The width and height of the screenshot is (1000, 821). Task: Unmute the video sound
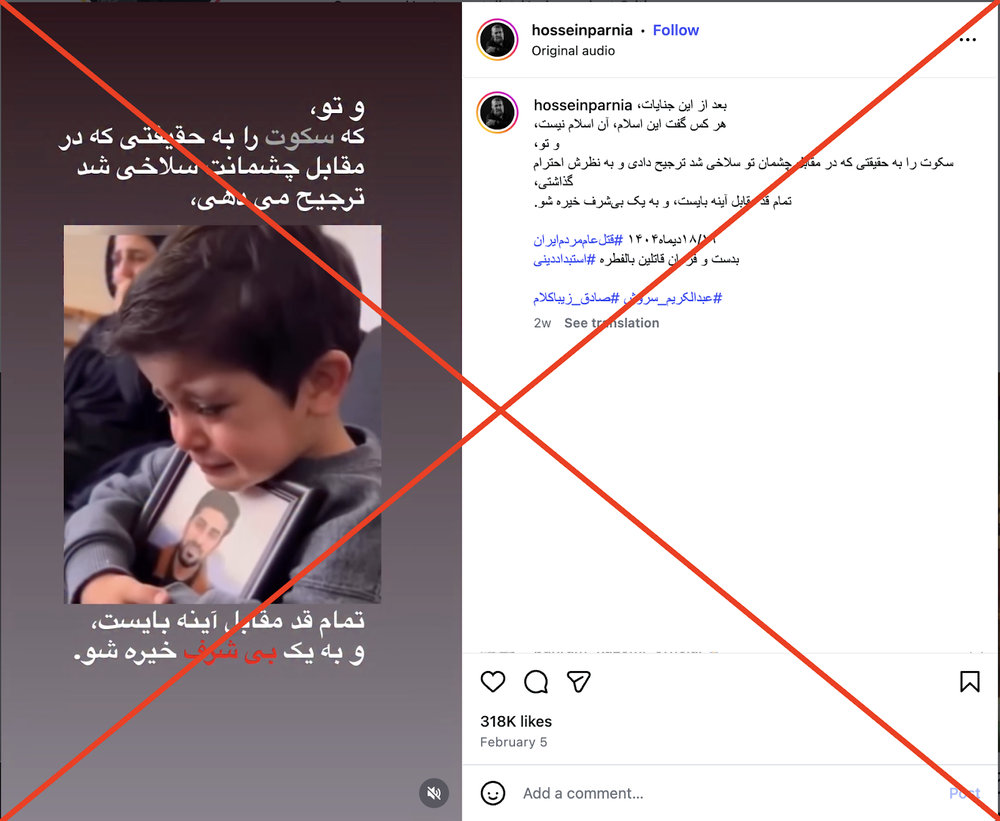pos(434,793)
